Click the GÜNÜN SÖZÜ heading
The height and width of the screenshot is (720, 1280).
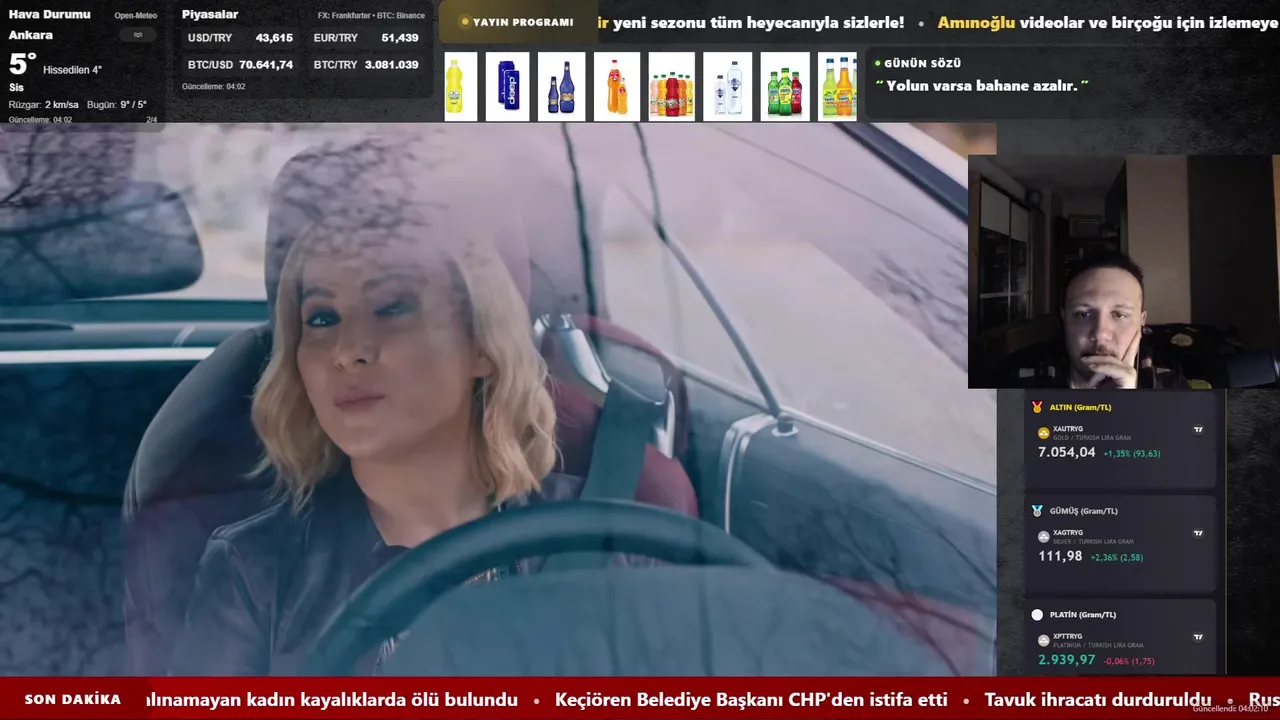point(922,63)
